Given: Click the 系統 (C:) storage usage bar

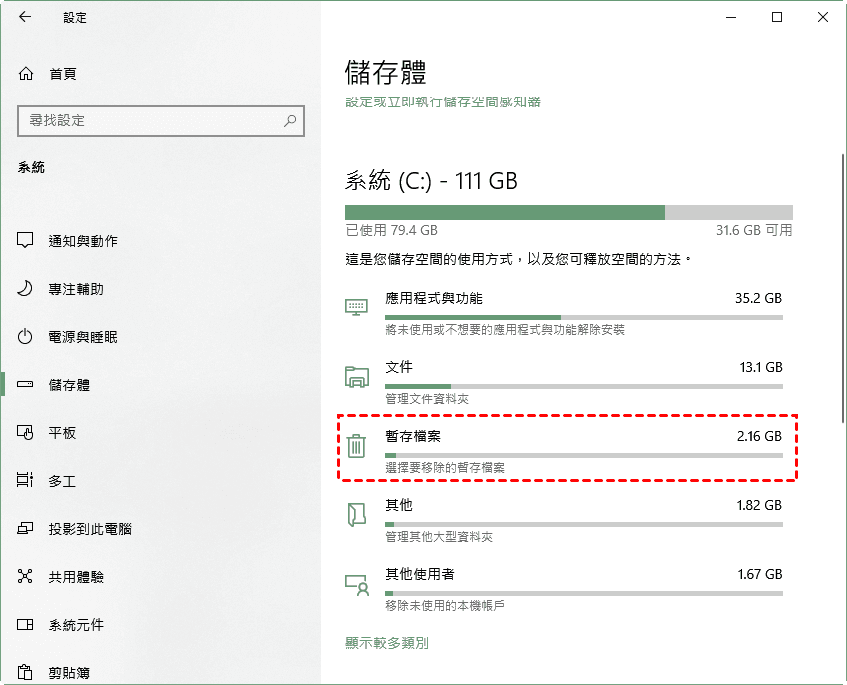Looking at the screenshot, I should point(568,212).
